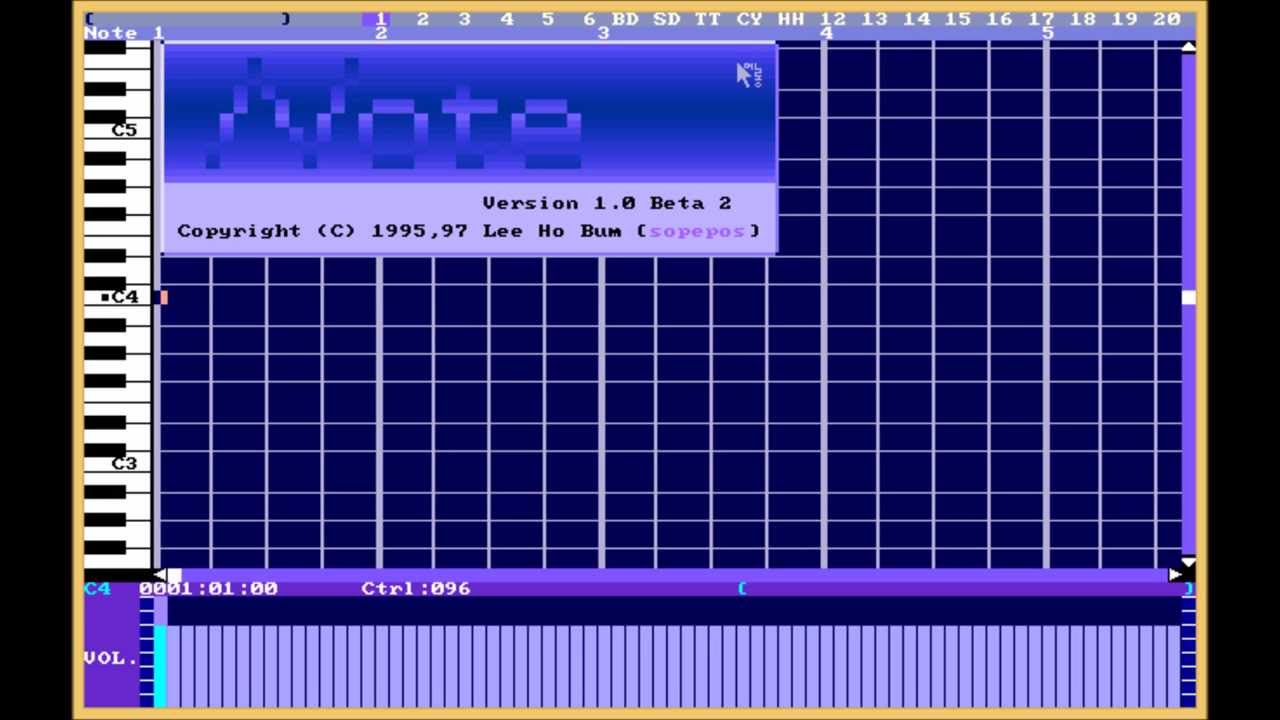Switch to track 6
This screenshot has width=1280, height=720.
[590, 18]
